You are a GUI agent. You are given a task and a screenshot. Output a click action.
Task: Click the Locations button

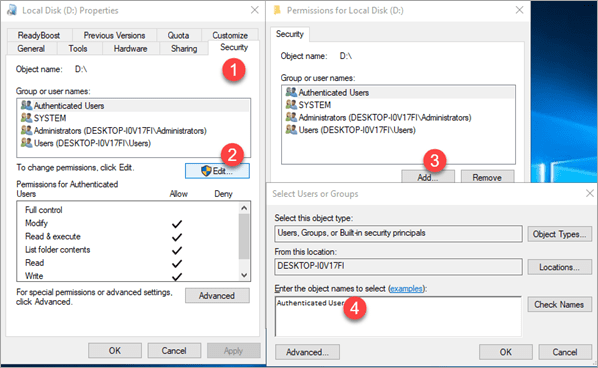[559, 267]
